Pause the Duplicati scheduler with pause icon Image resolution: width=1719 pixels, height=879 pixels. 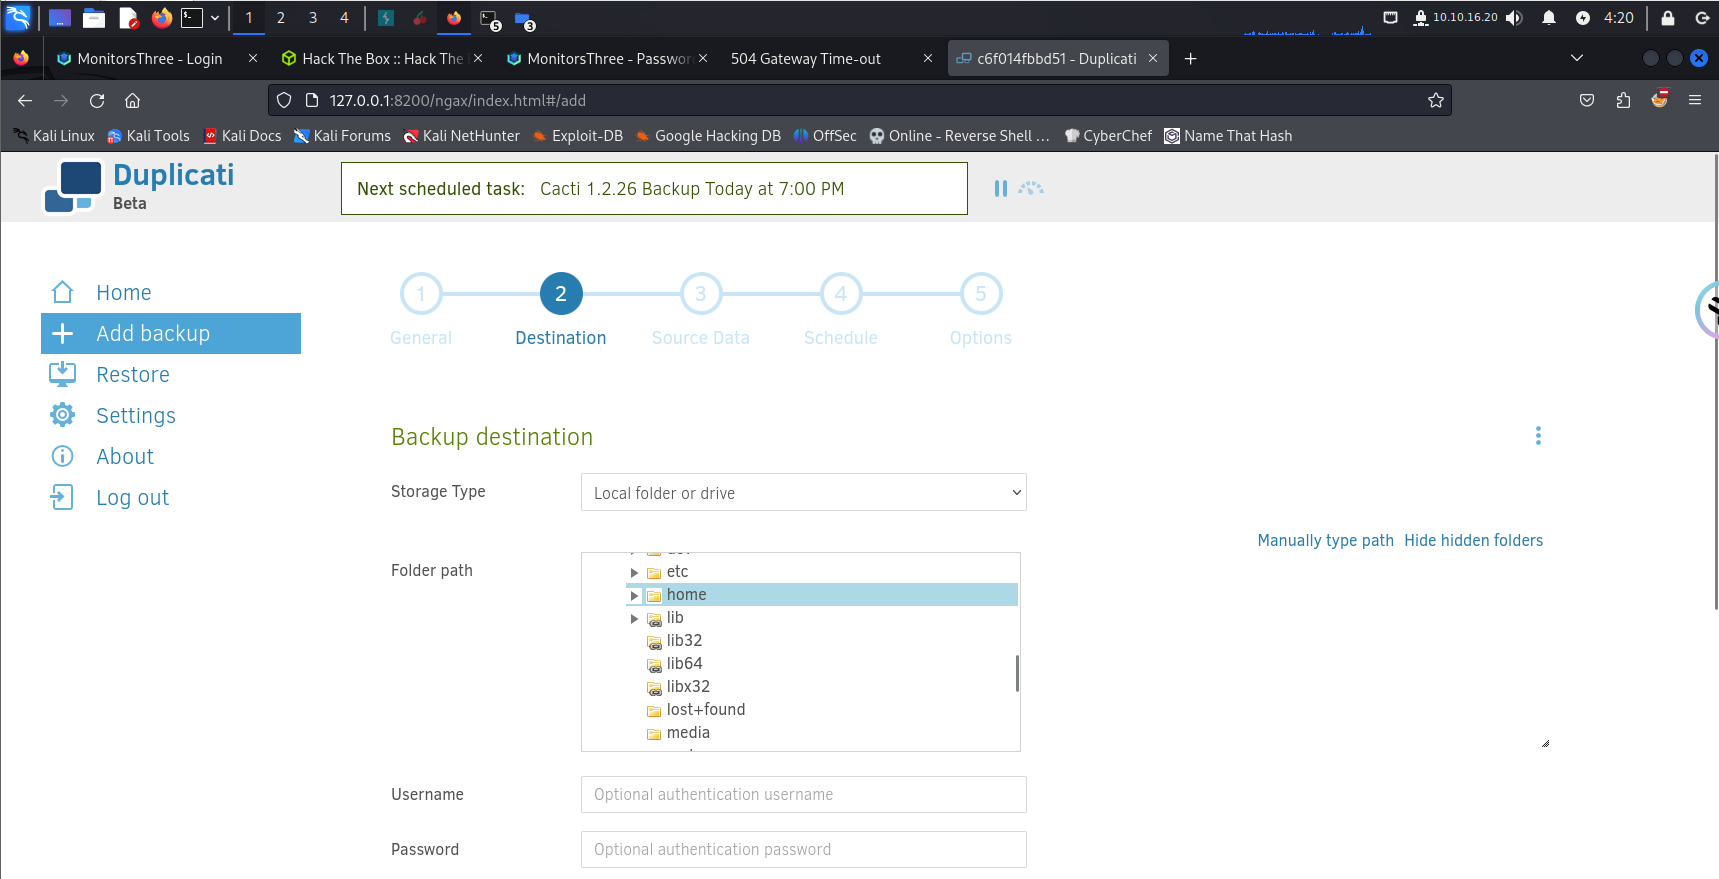pos(1000,188)
